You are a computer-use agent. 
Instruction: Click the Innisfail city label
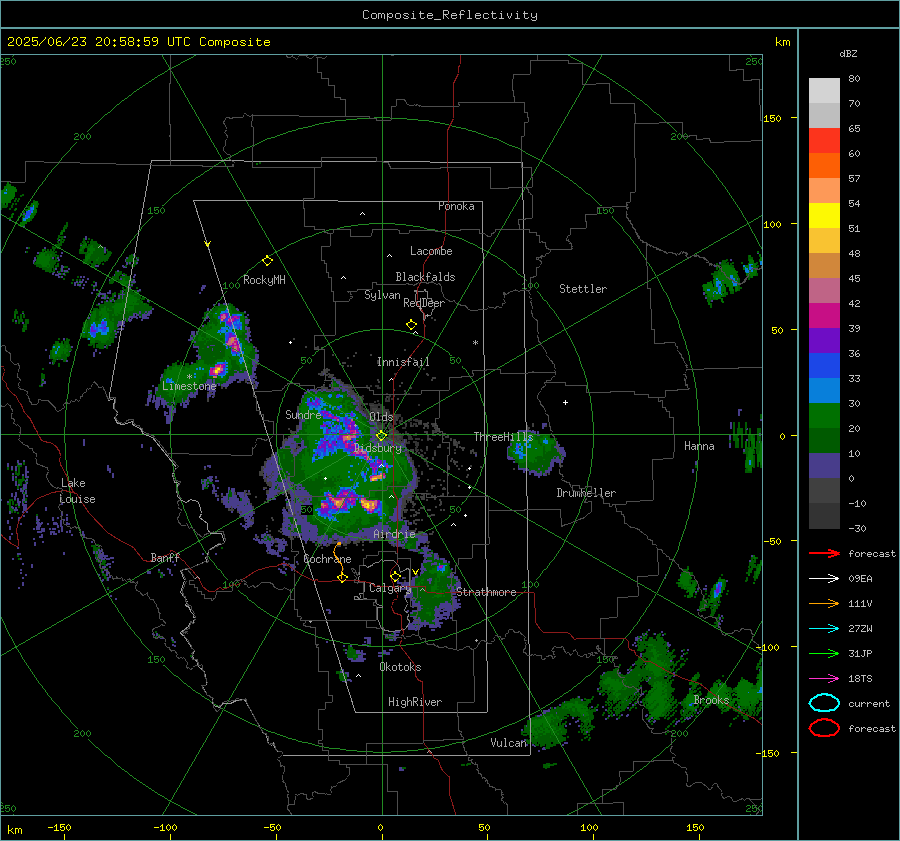tap(403, 362)
